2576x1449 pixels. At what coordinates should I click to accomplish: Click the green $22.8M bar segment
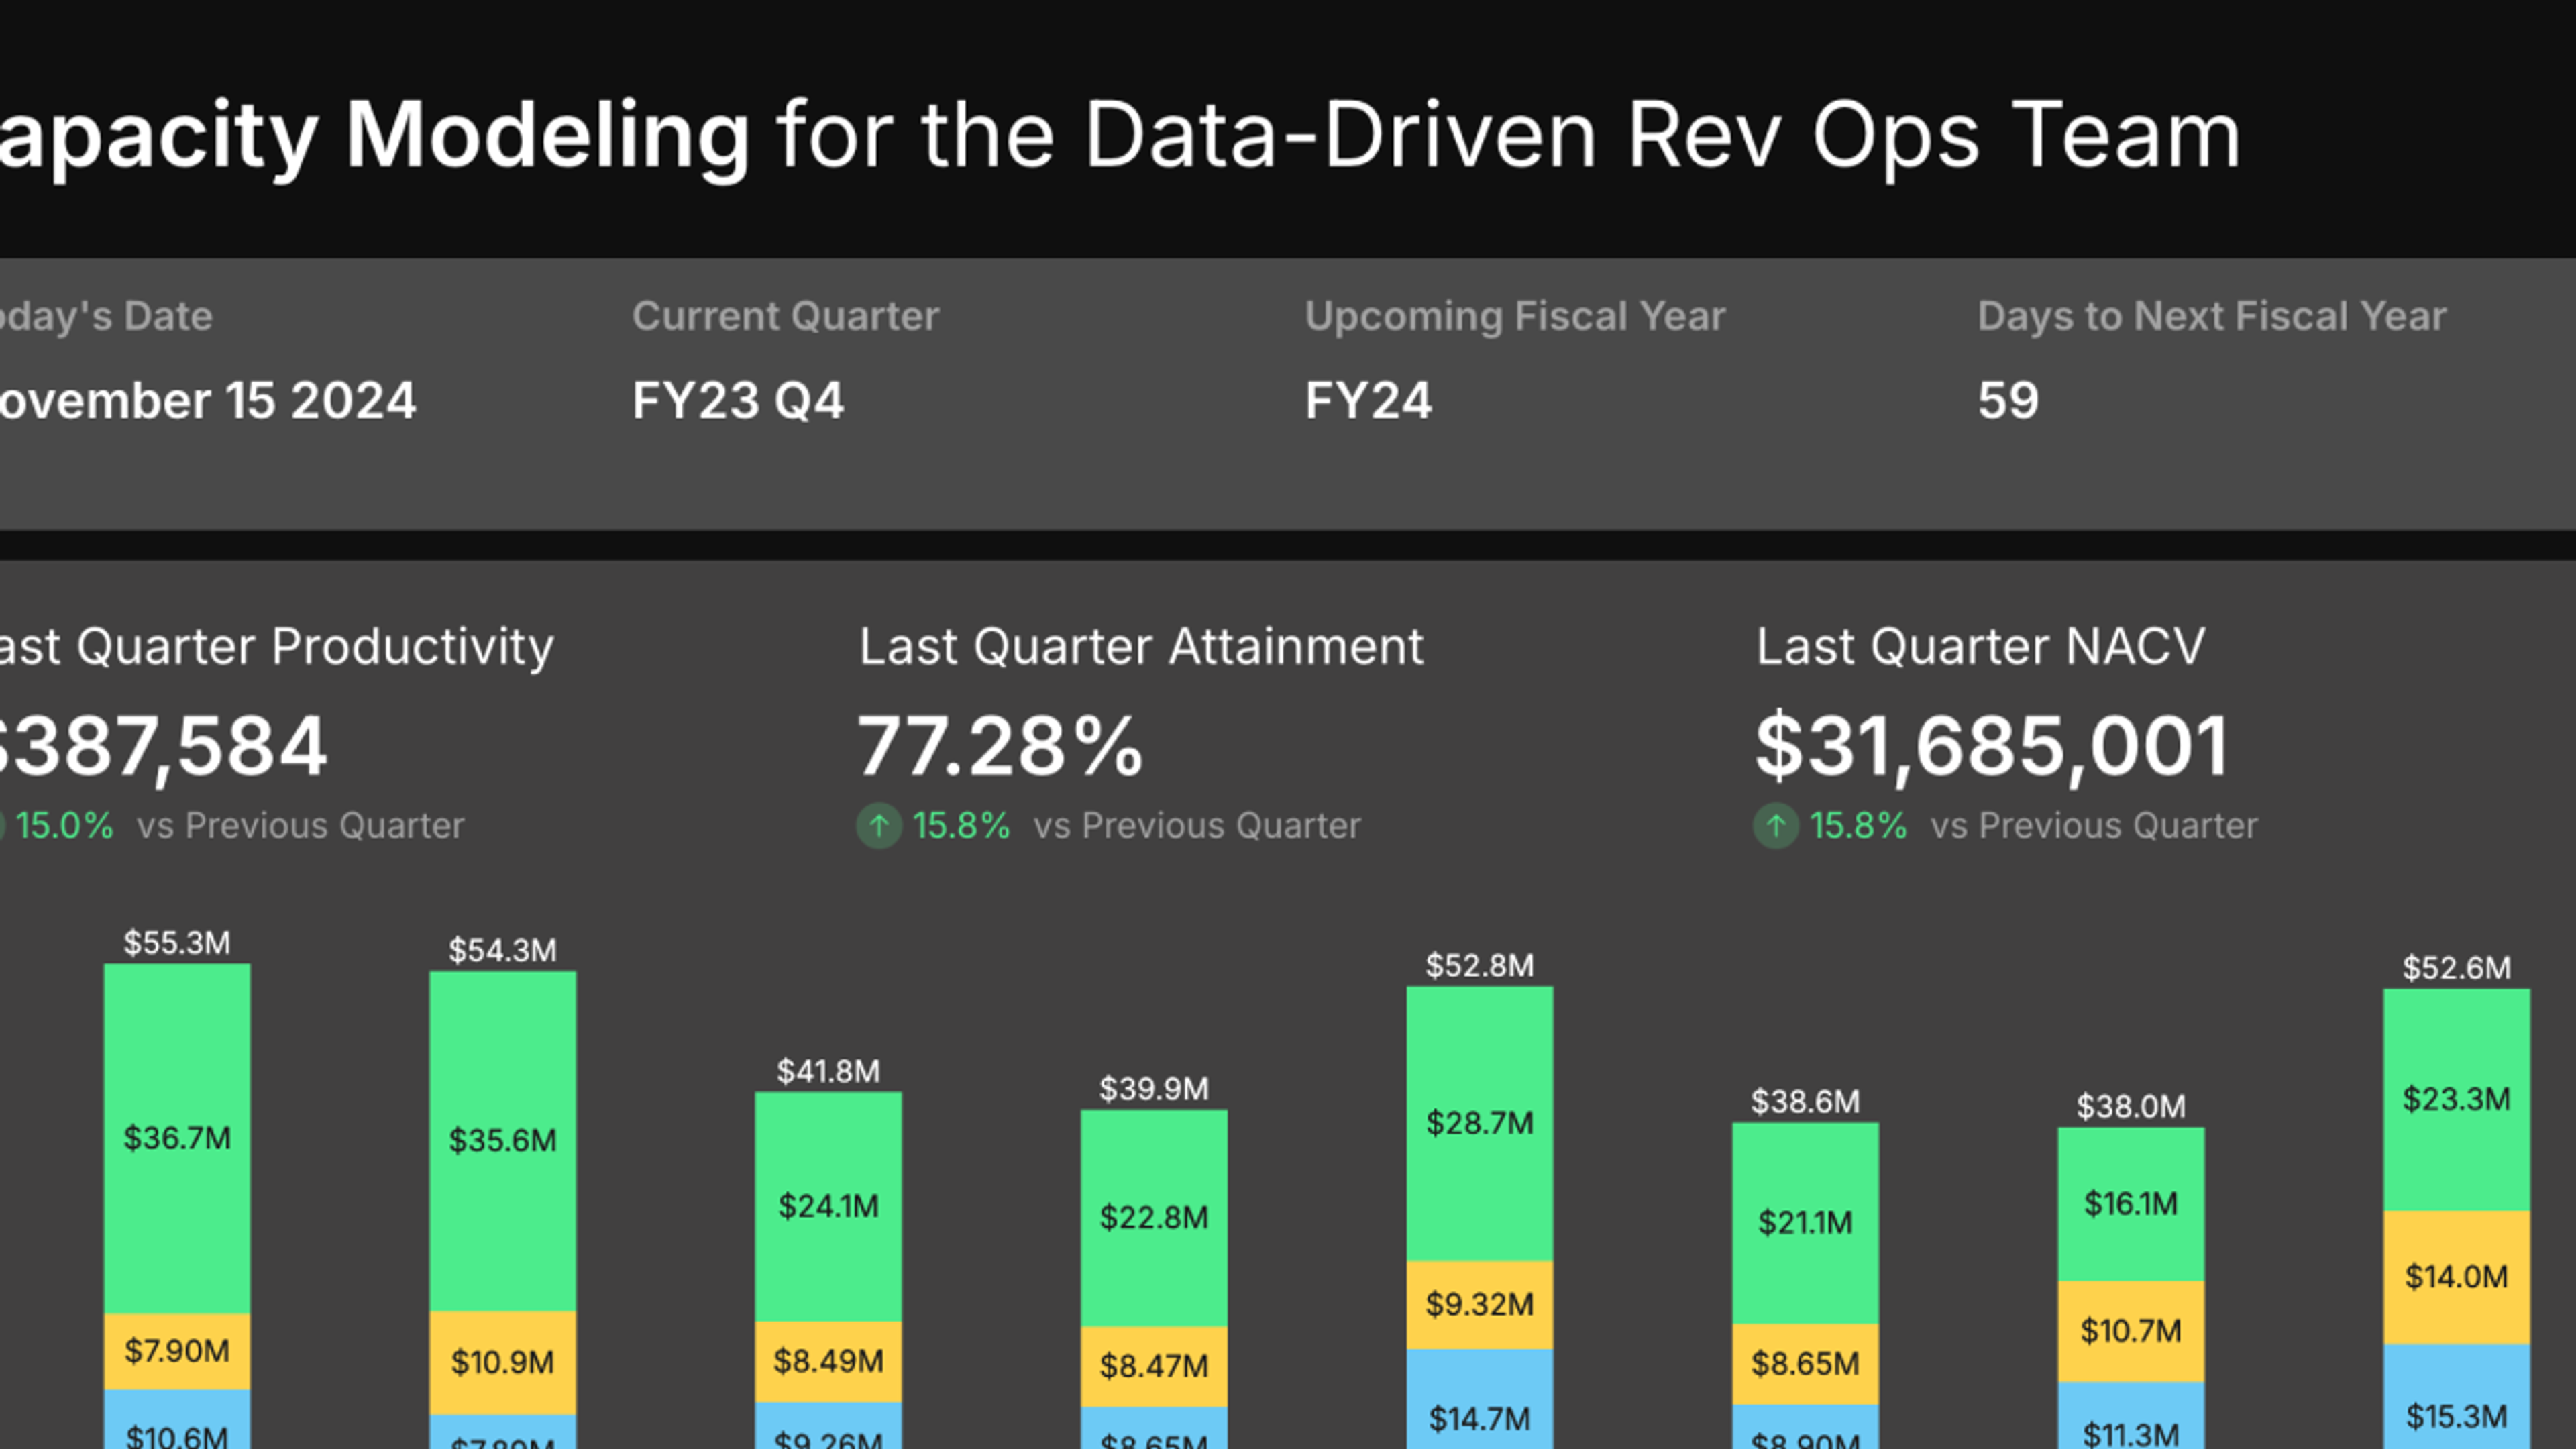coord(1154,1218)
